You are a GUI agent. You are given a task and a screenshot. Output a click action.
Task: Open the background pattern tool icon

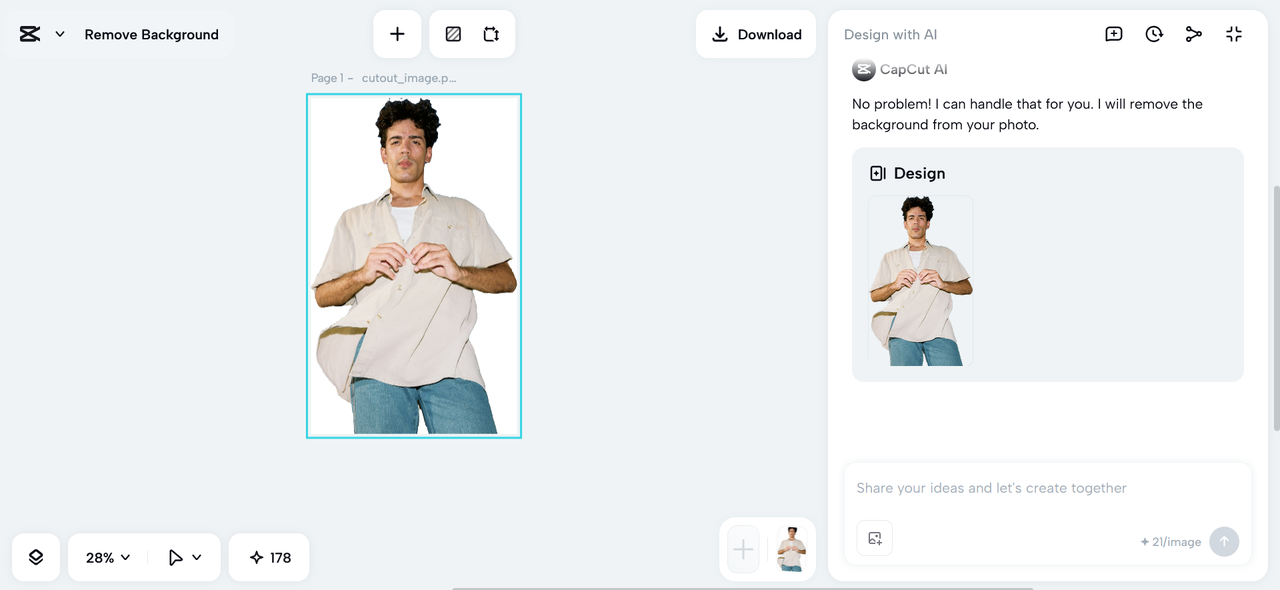click(x=453, y=34)
